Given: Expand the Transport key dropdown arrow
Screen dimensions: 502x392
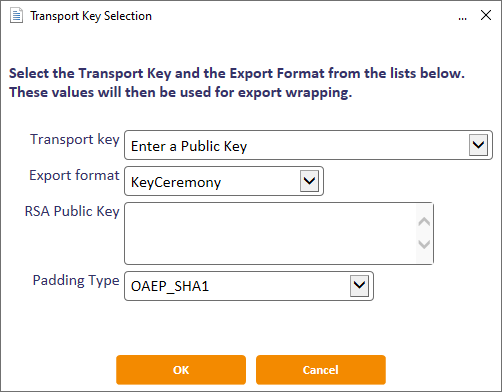Looking at the screenshot, I should [x=478, y=145].
